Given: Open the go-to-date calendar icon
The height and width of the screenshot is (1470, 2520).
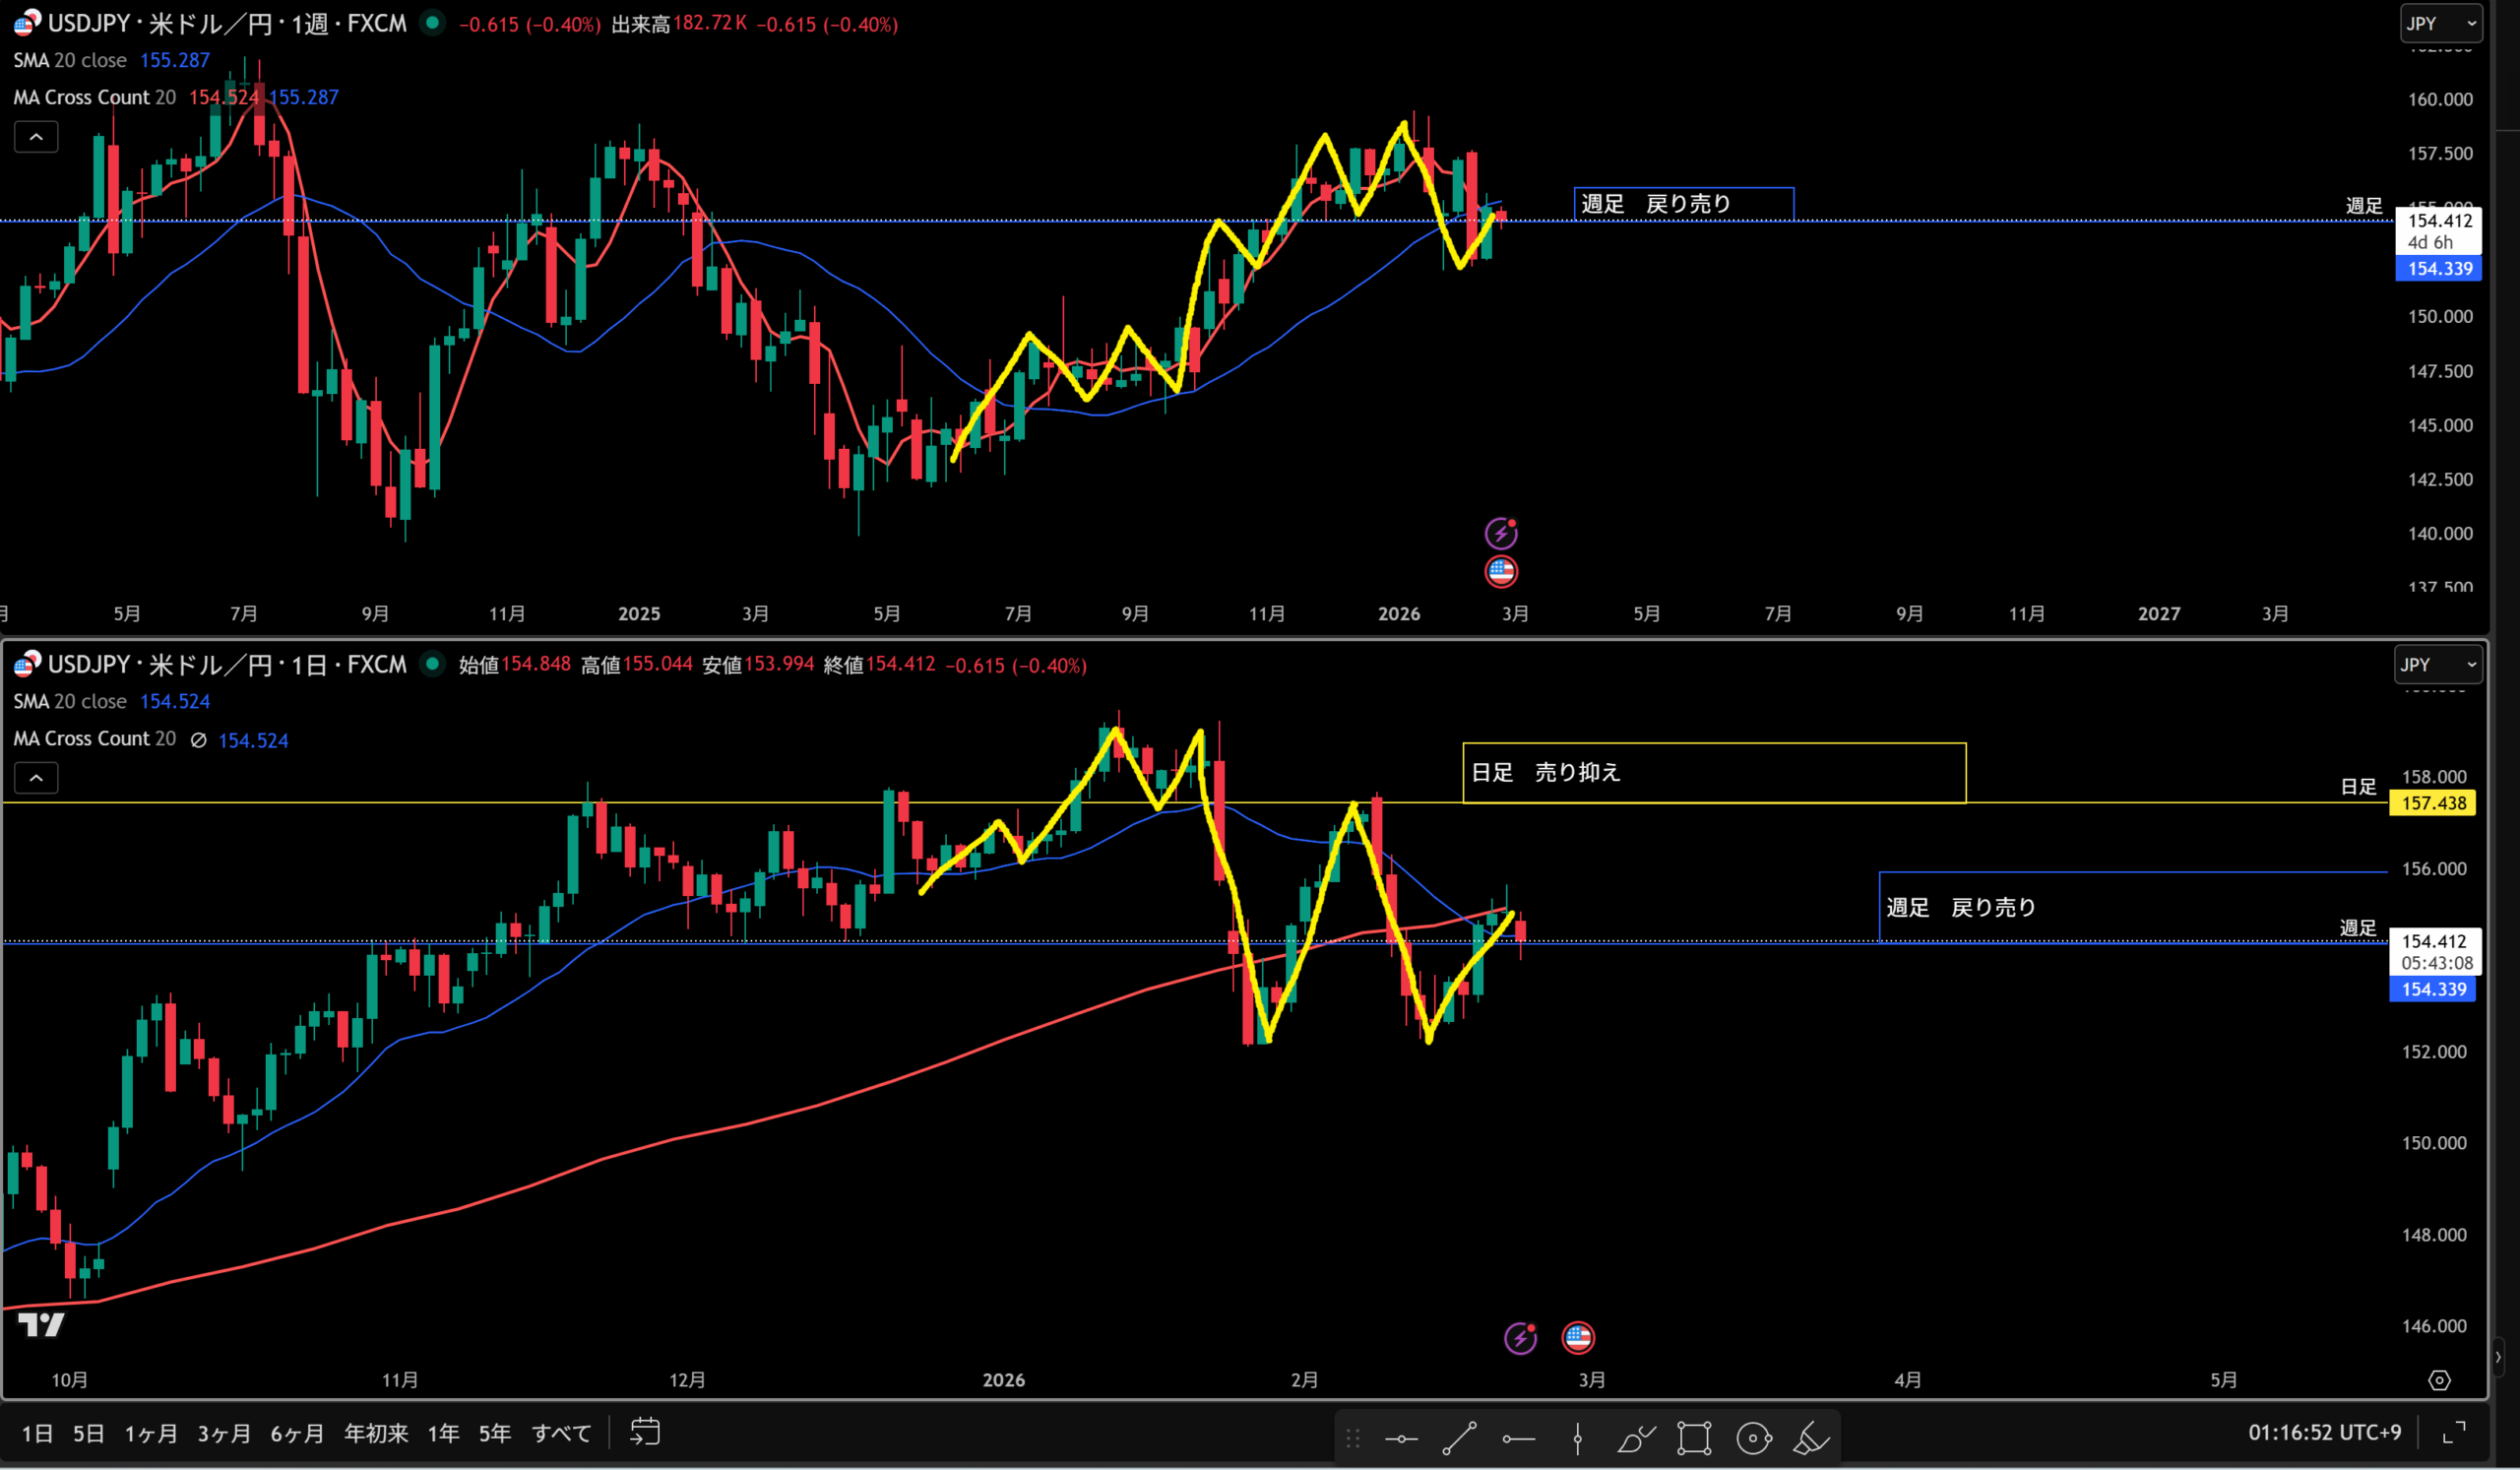Looking at the screenshot, I should coord(645,1432).
